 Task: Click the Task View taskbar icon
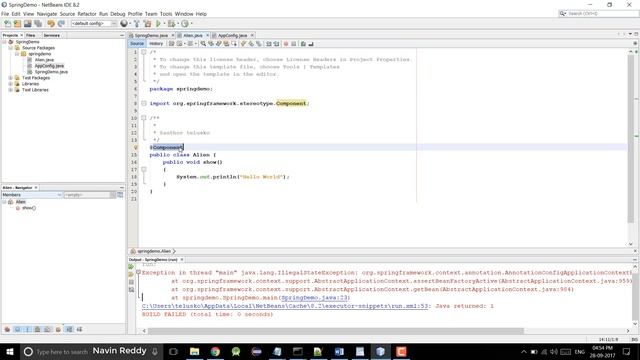click(x=173, y=351)
